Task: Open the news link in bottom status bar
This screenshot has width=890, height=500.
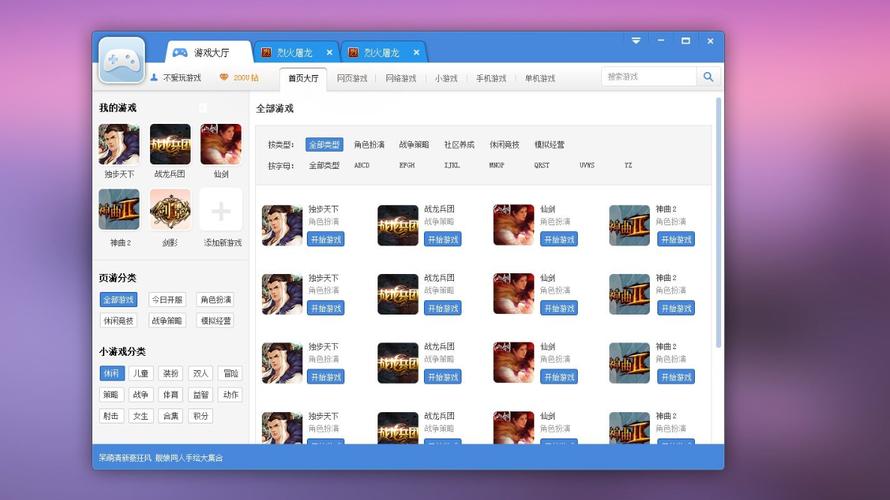Action: coord(161,457)
